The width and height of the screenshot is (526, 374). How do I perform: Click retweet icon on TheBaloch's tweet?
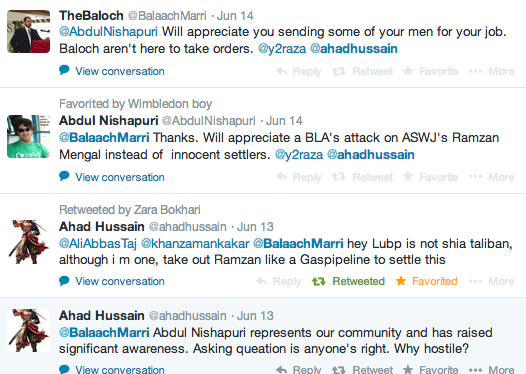click(338, 71)
